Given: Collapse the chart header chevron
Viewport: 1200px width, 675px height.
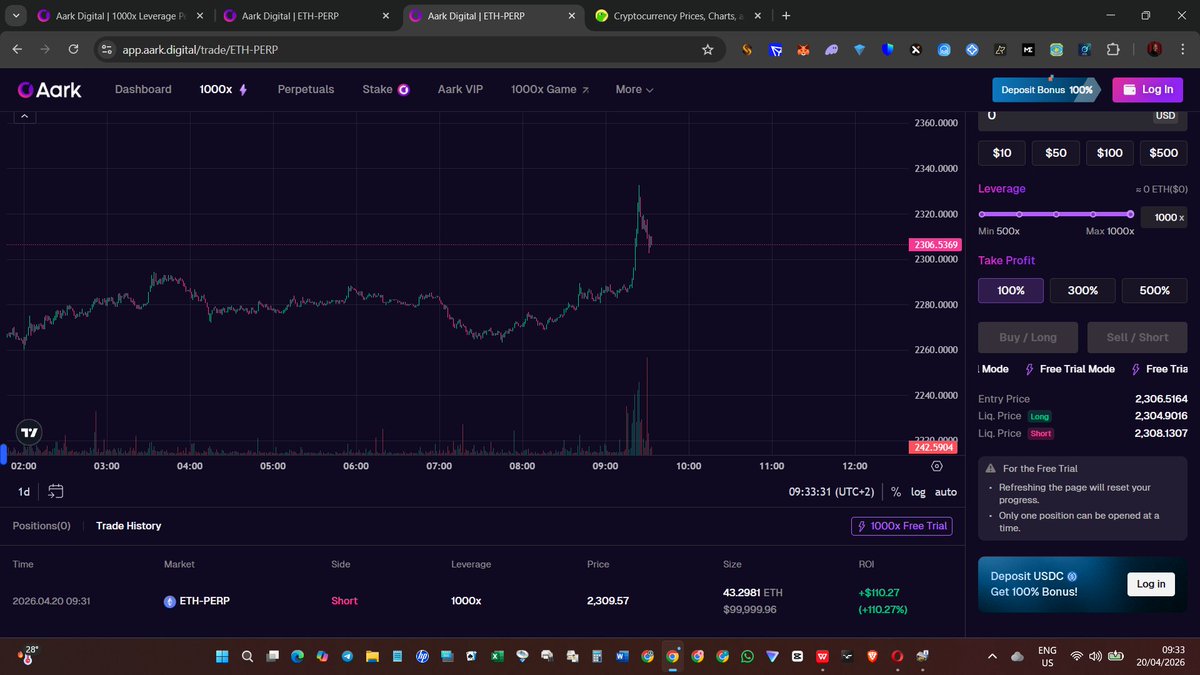Looking at the screenshot, I should [25, 116].
